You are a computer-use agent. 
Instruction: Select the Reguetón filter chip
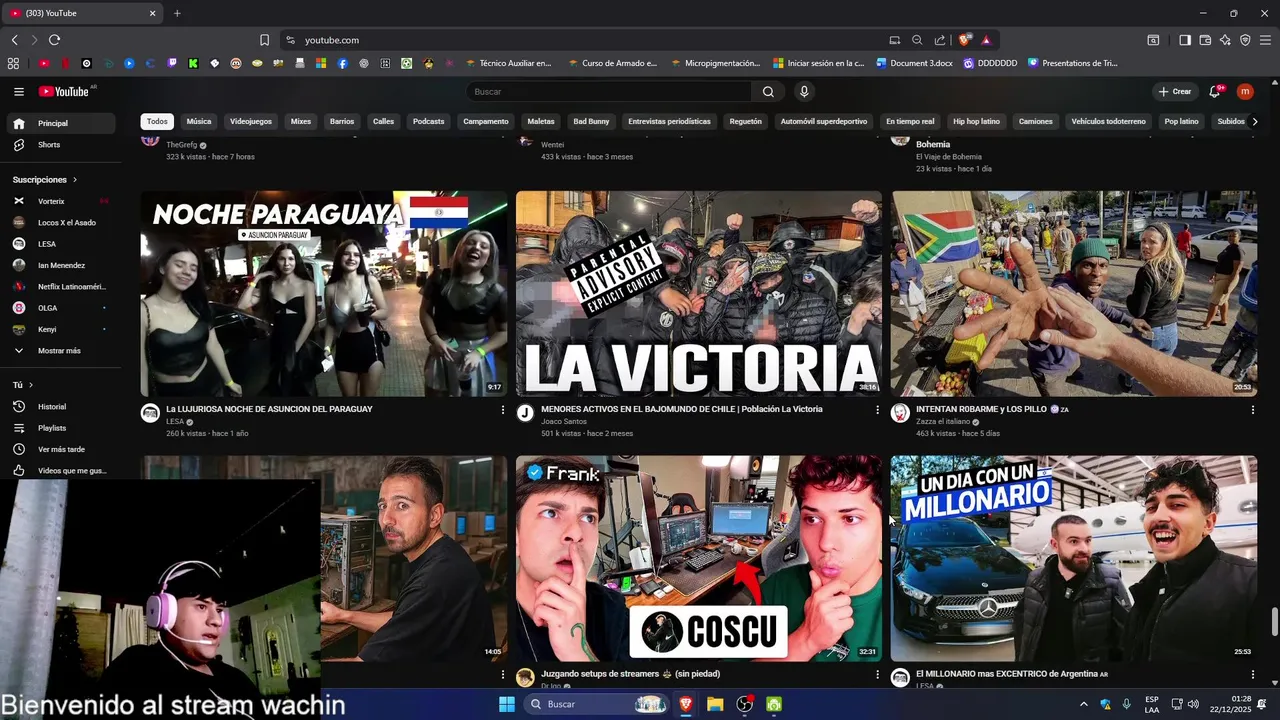pos(746,121)
